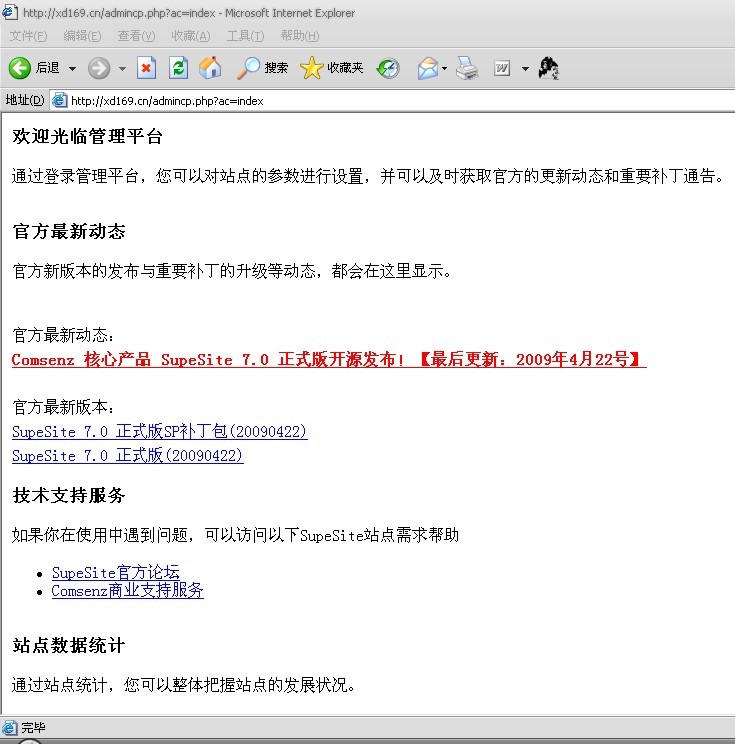Print the page with printer icon
Viewport: 735px width, 744px height.
(x=467, y=68)
